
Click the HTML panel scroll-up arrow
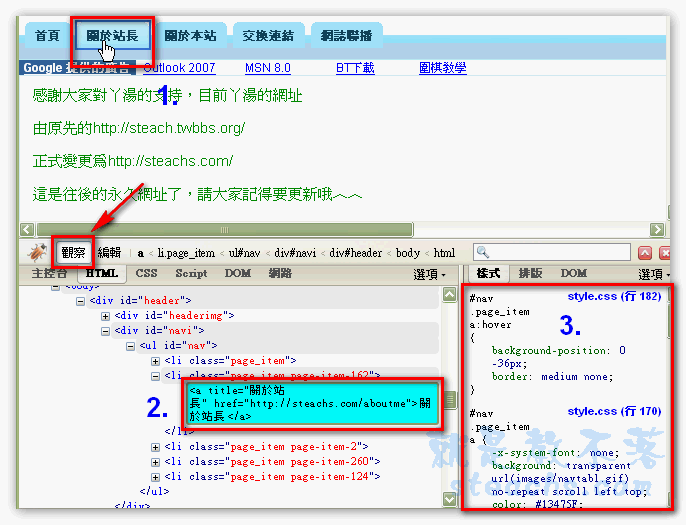[450, 294]
